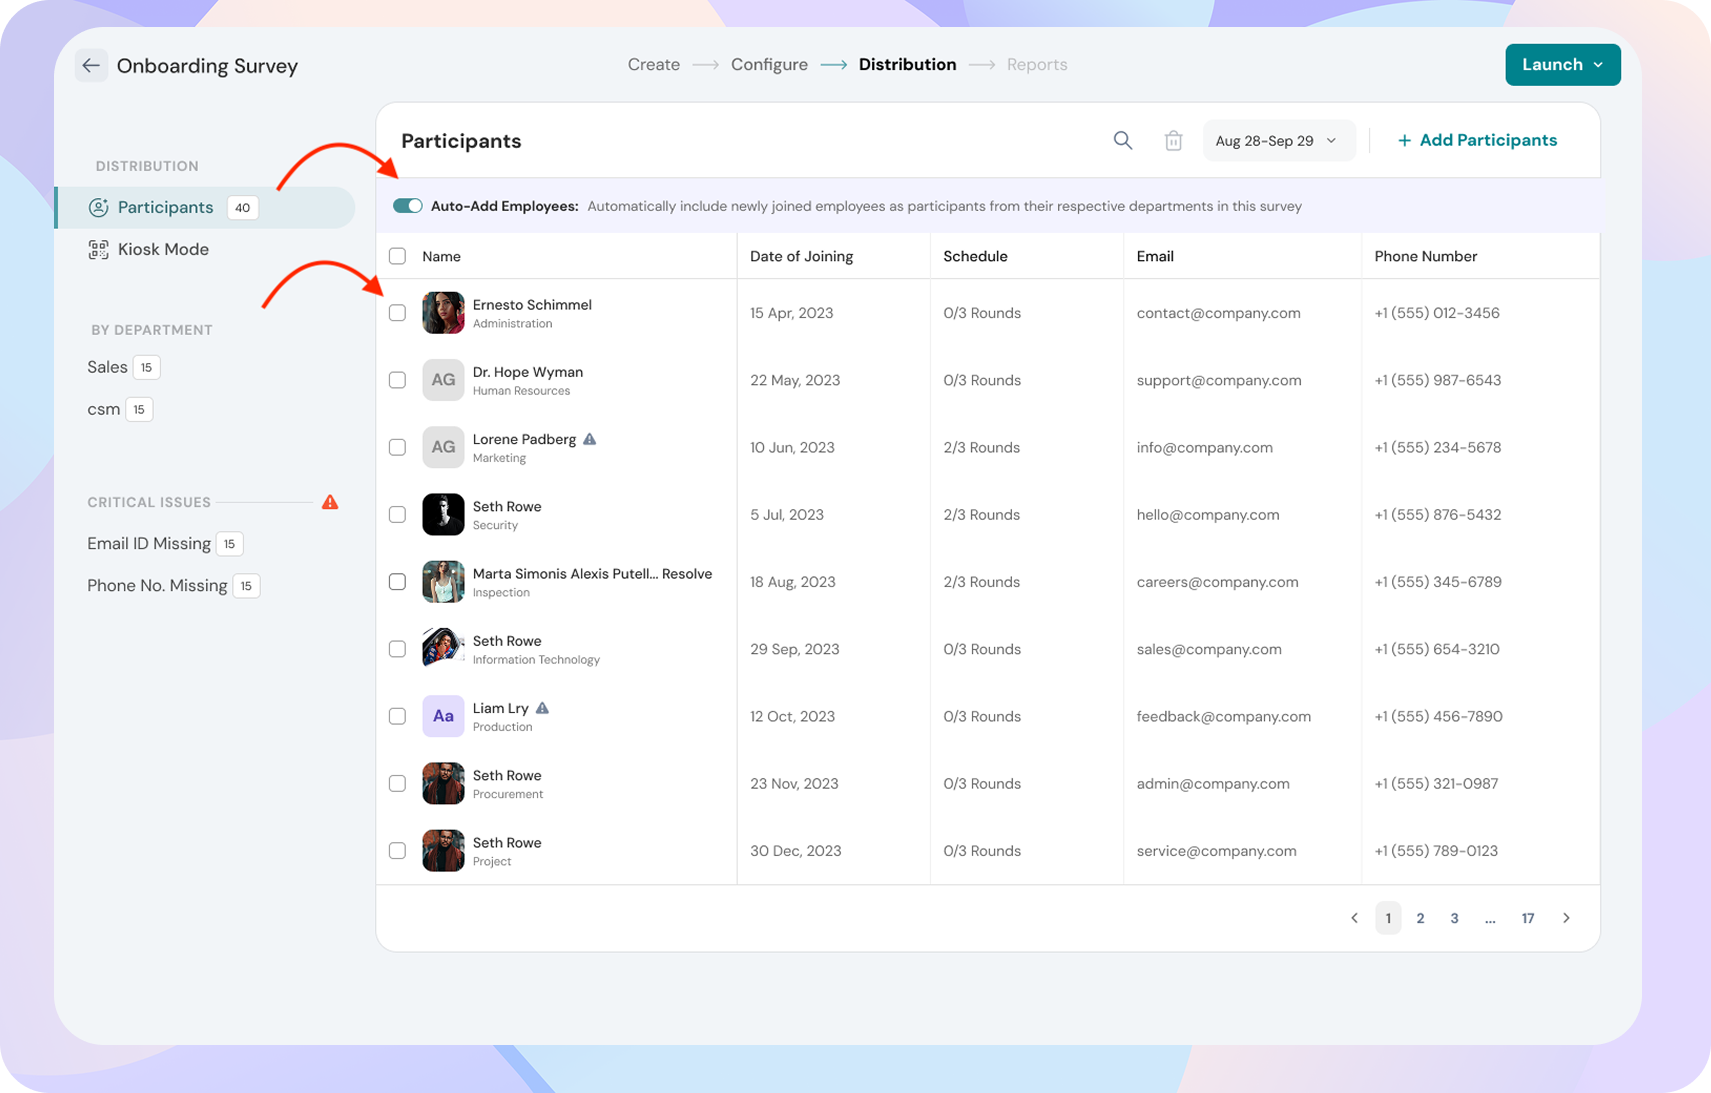Go to previous page arrow in pagination

1354,918
